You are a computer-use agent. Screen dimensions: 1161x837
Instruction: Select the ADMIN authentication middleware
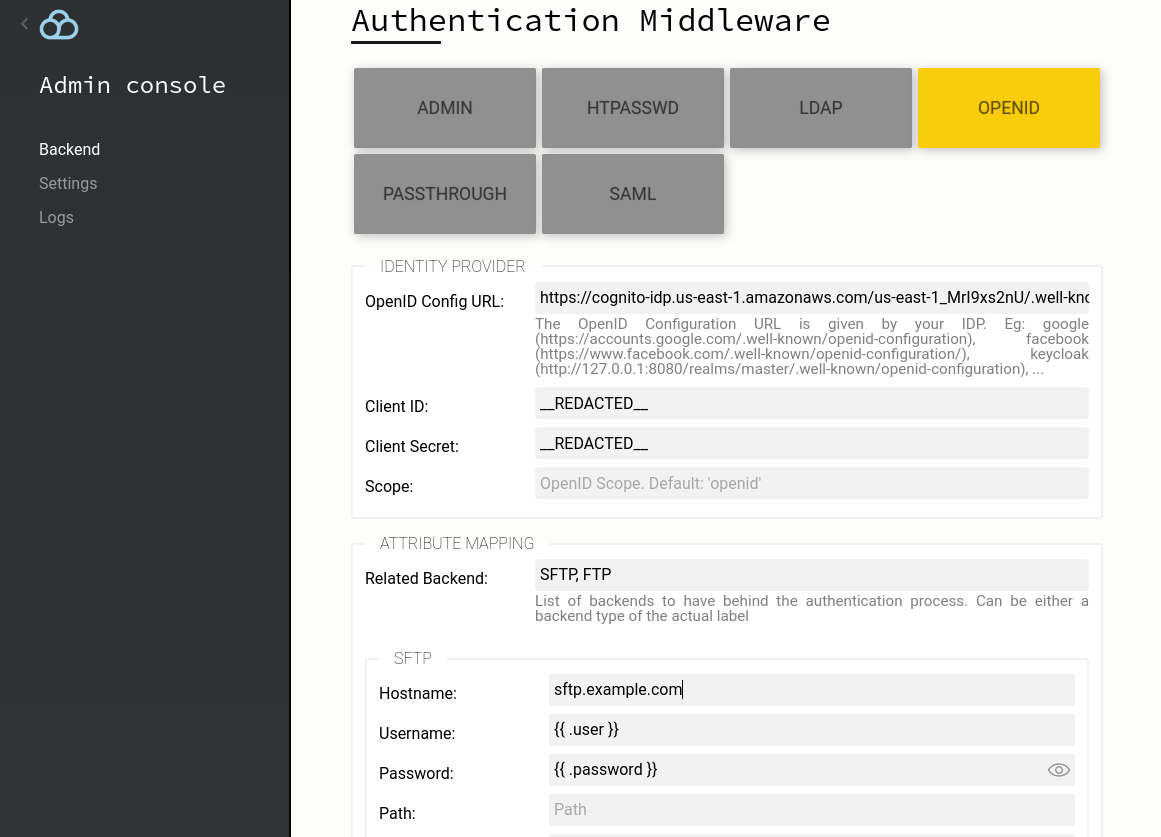coord(445,108)
